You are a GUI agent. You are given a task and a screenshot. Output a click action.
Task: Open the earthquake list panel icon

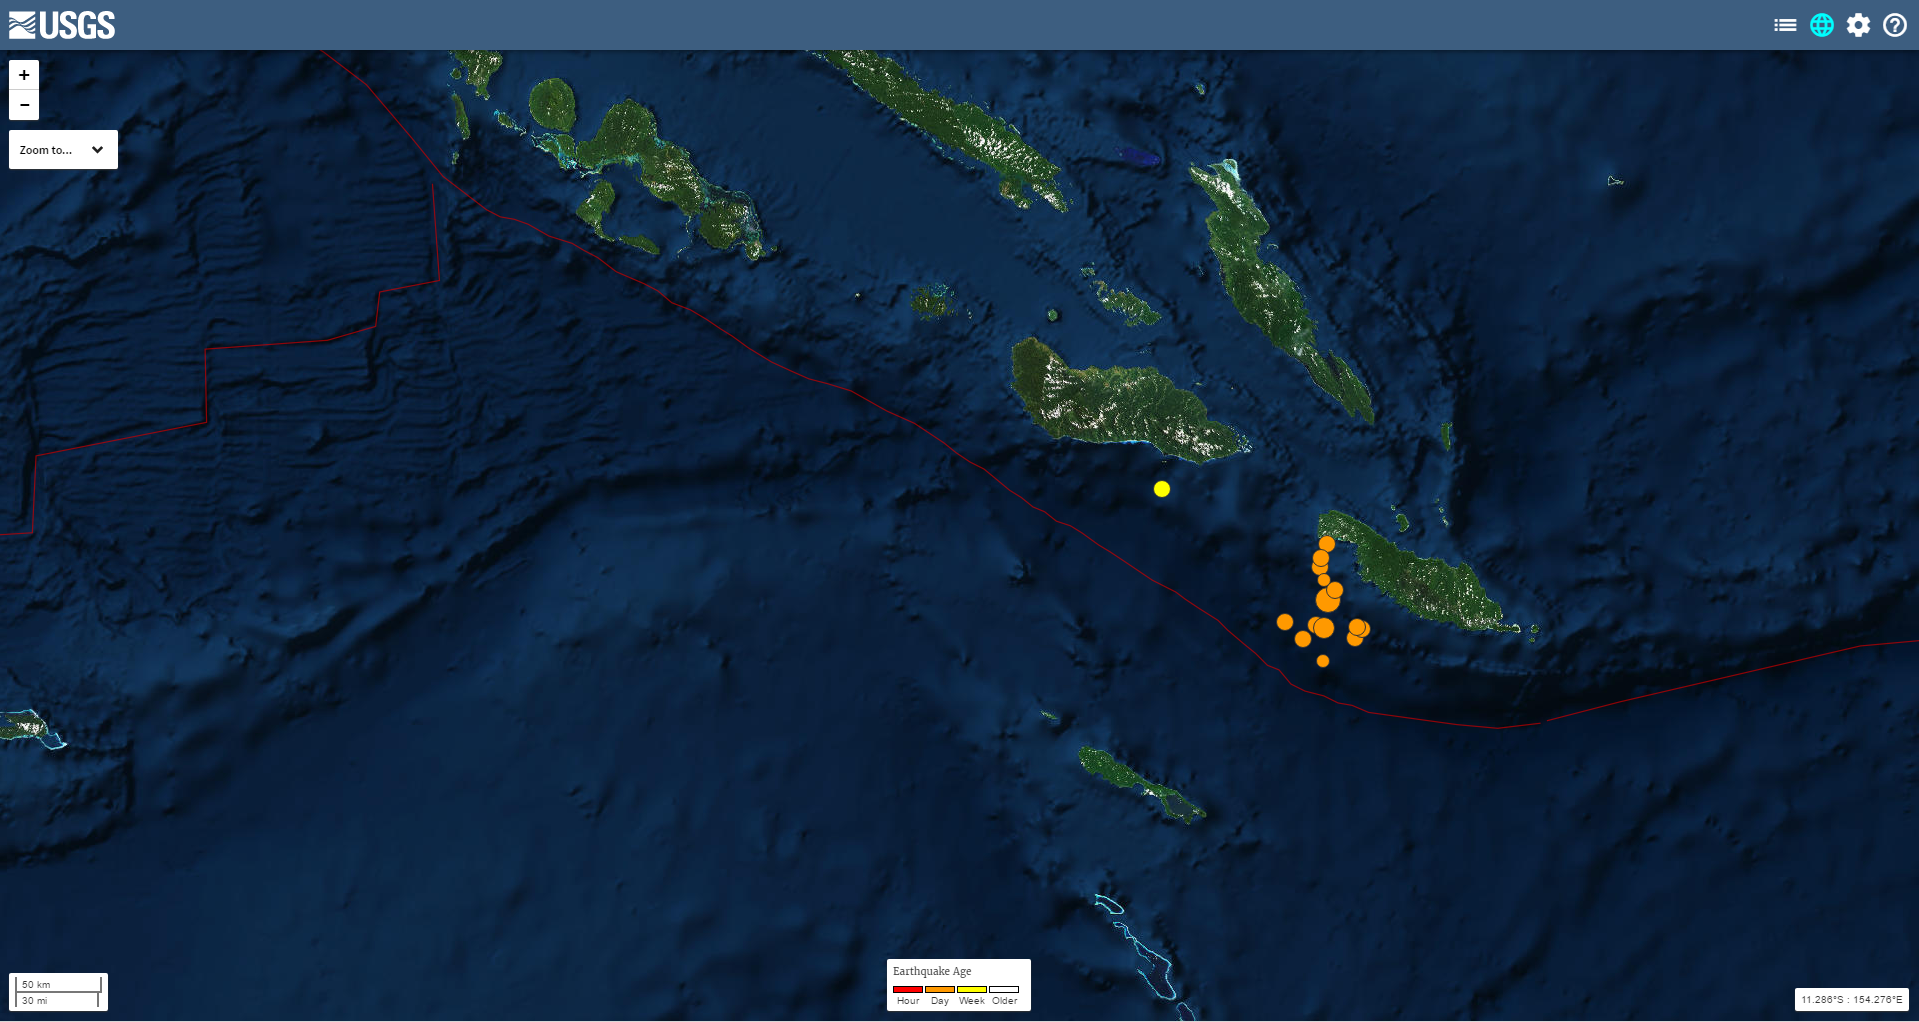1785,25
